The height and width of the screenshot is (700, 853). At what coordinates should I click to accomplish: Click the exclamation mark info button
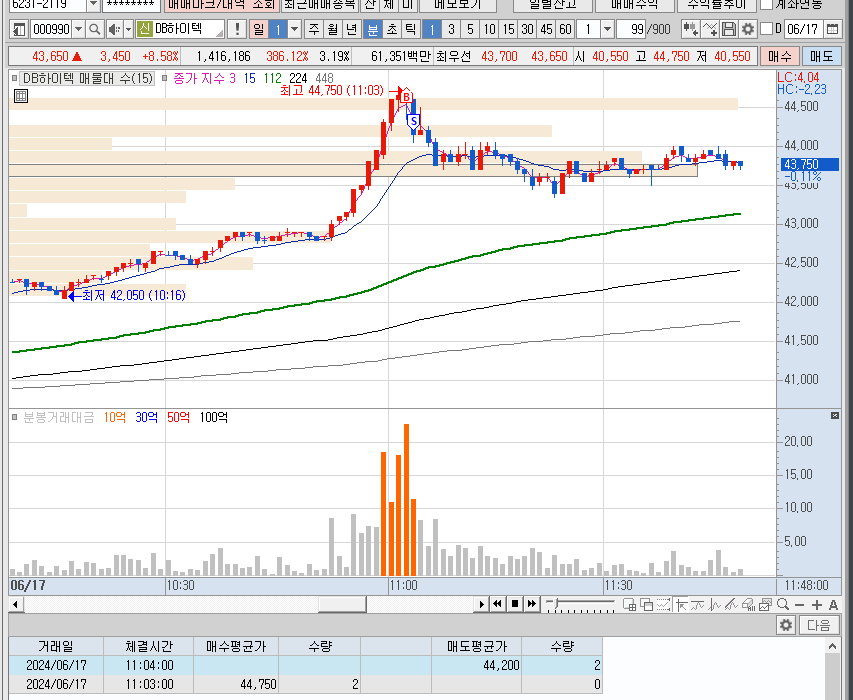pyautogui.click(x=237, y=29)
